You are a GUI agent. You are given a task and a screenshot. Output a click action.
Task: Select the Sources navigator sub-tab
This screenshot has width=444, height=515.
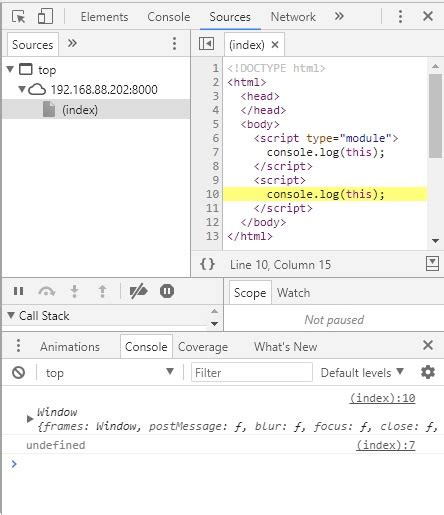click(33, 44)
